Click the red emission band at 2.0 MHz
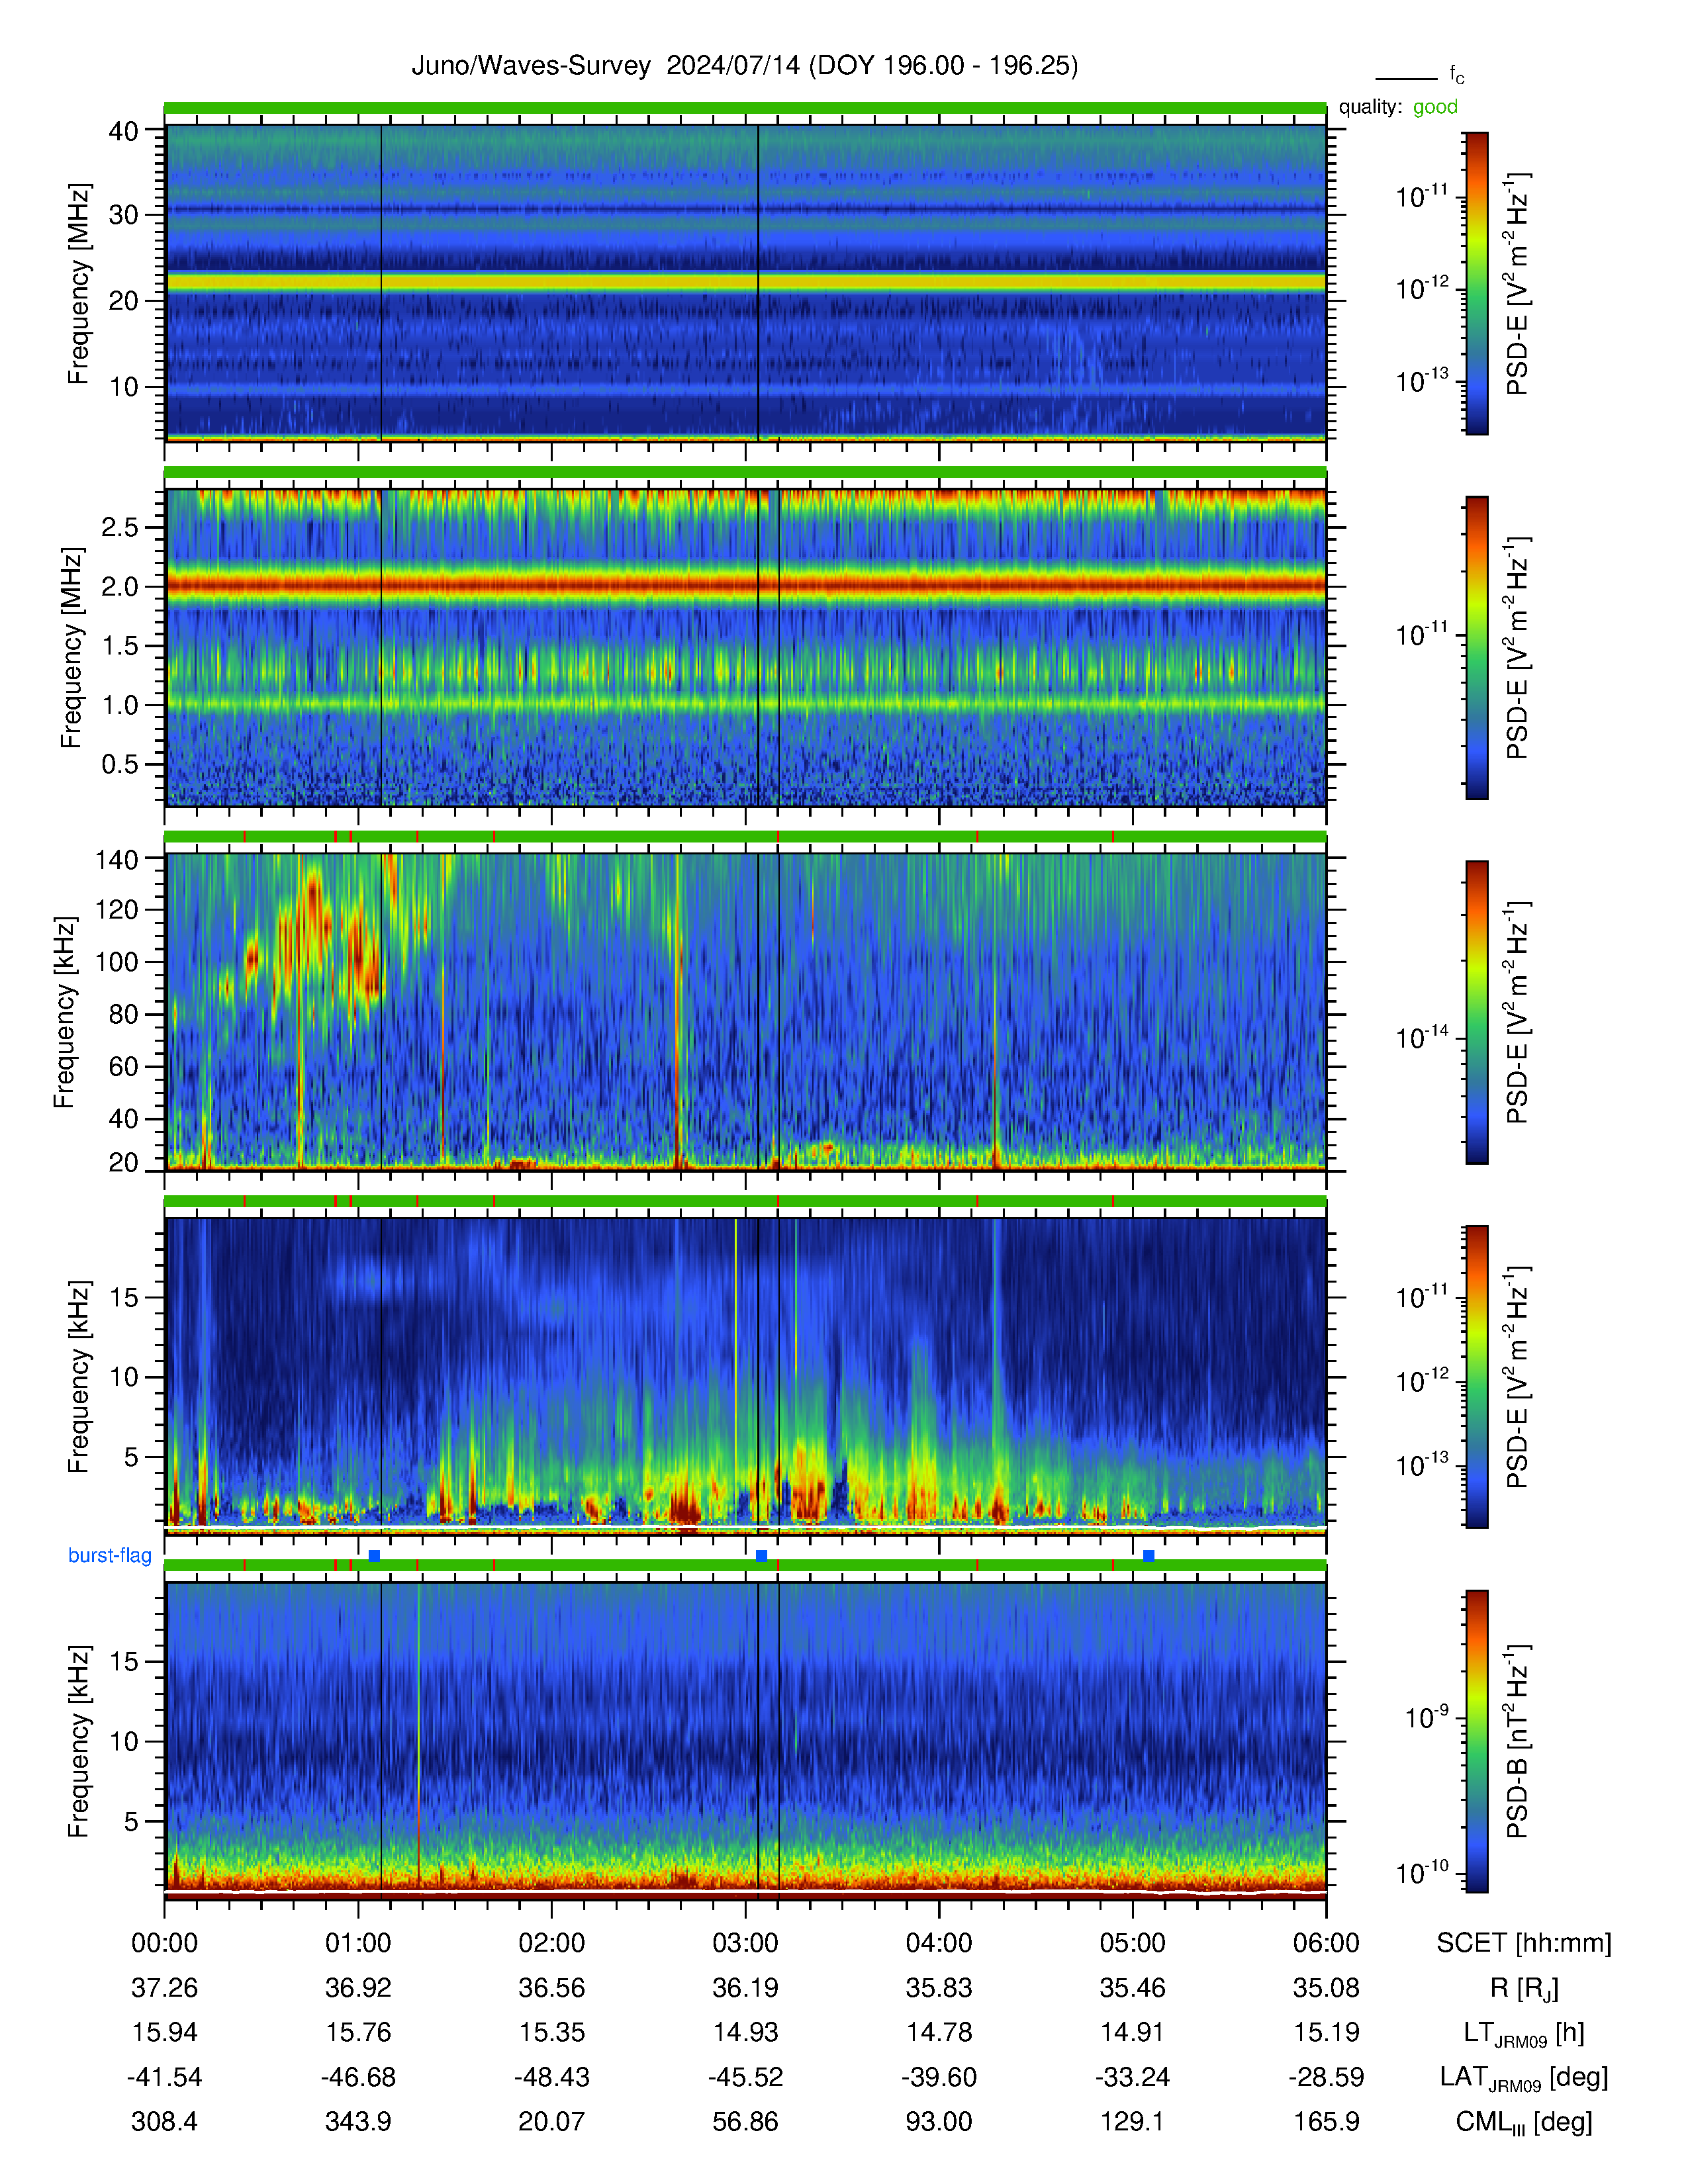Screen dimensions: 1688x2184 [x=745, y=584]
